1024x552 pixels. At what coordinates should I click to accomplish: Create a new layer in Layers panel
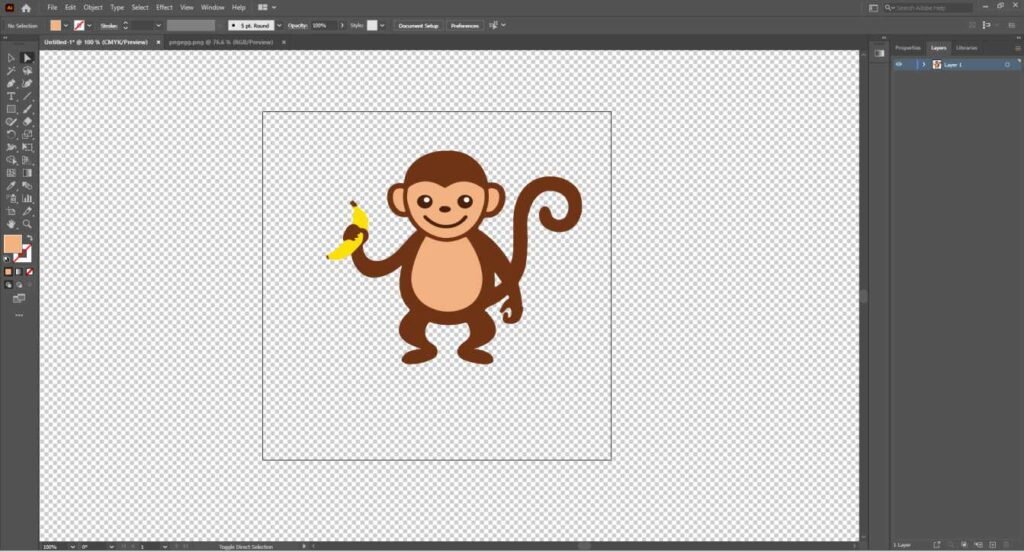993,544
